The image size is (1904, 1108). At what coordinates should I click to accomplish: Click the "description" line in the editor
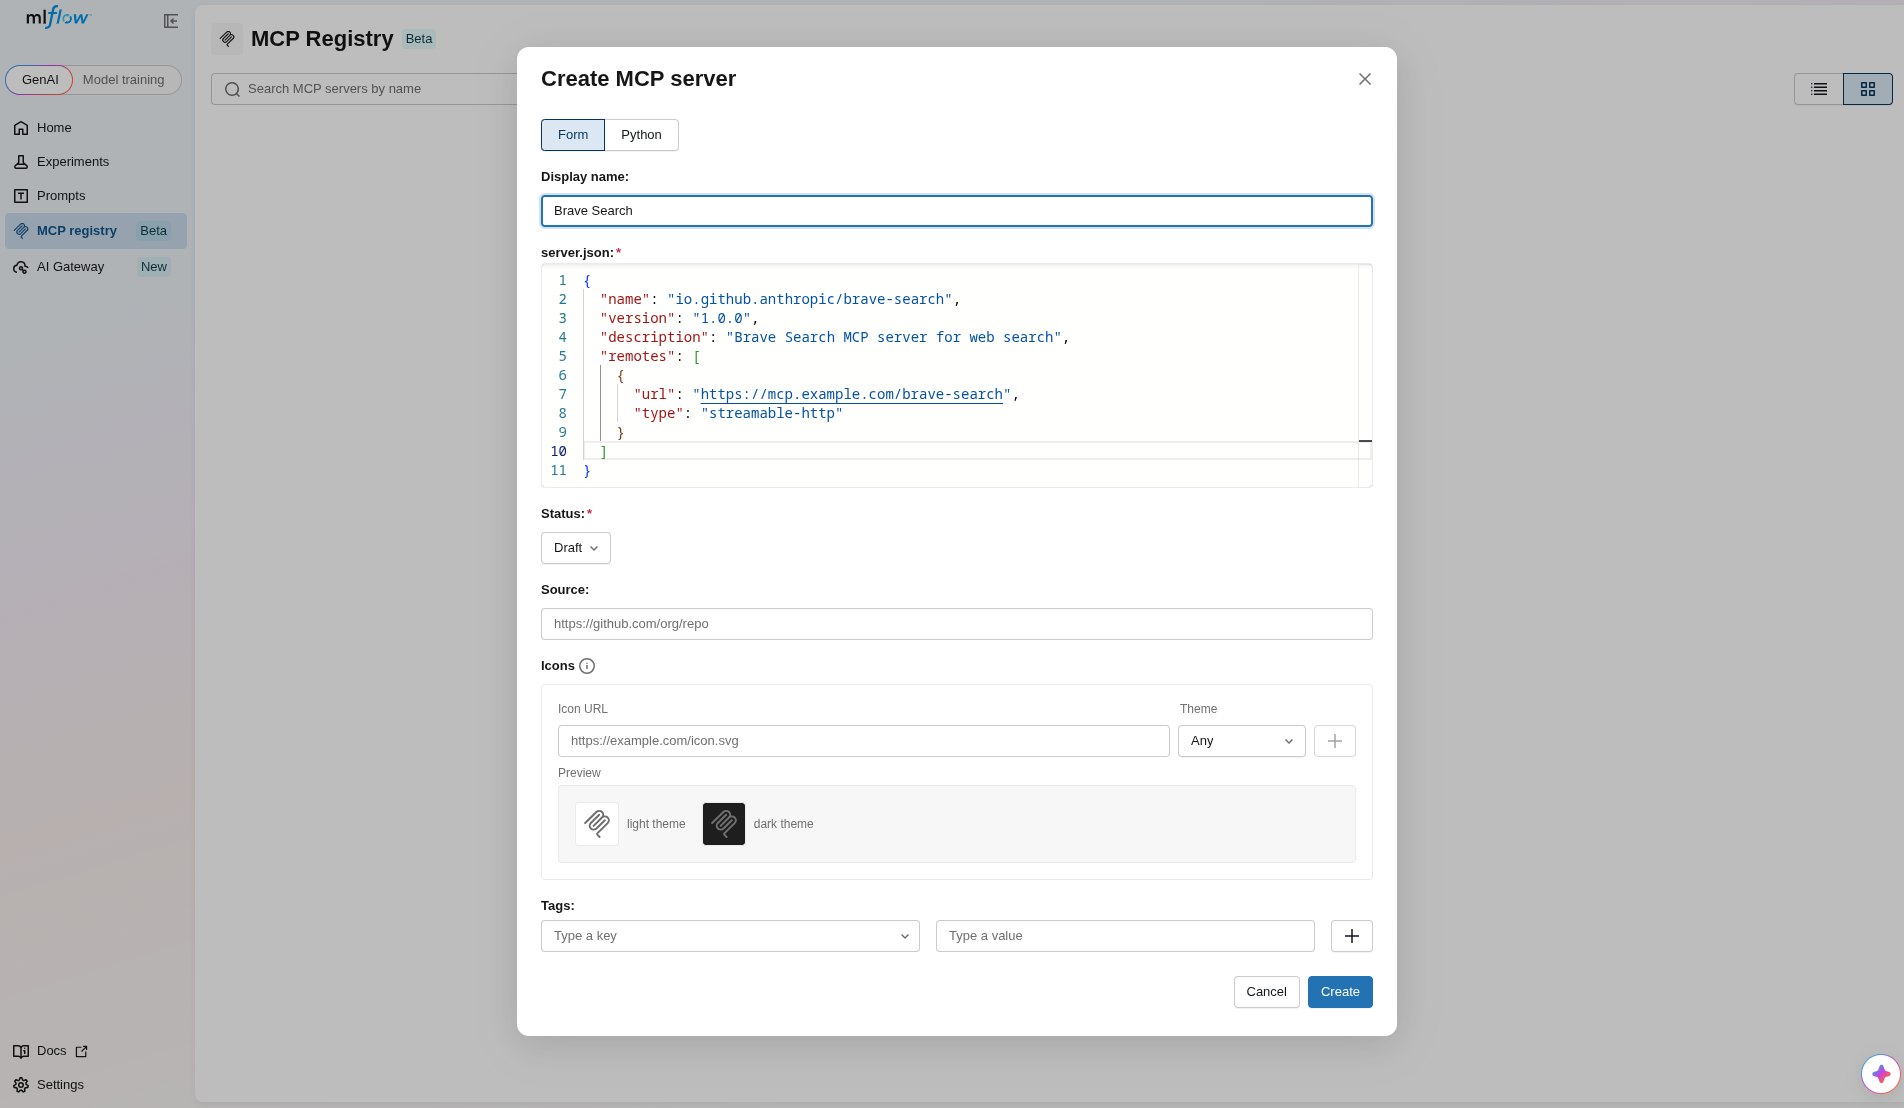point(835,338)
